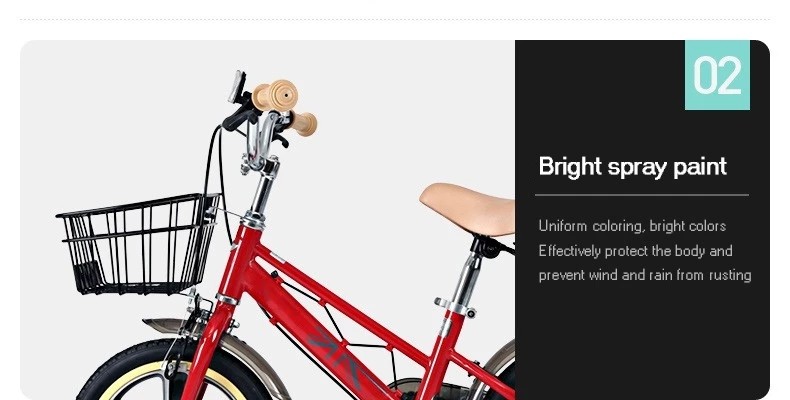Viewport: 790px width, 400px height.
Task: Click the wooden-colored handlebar grip
Action: click(x=276, y=96)
